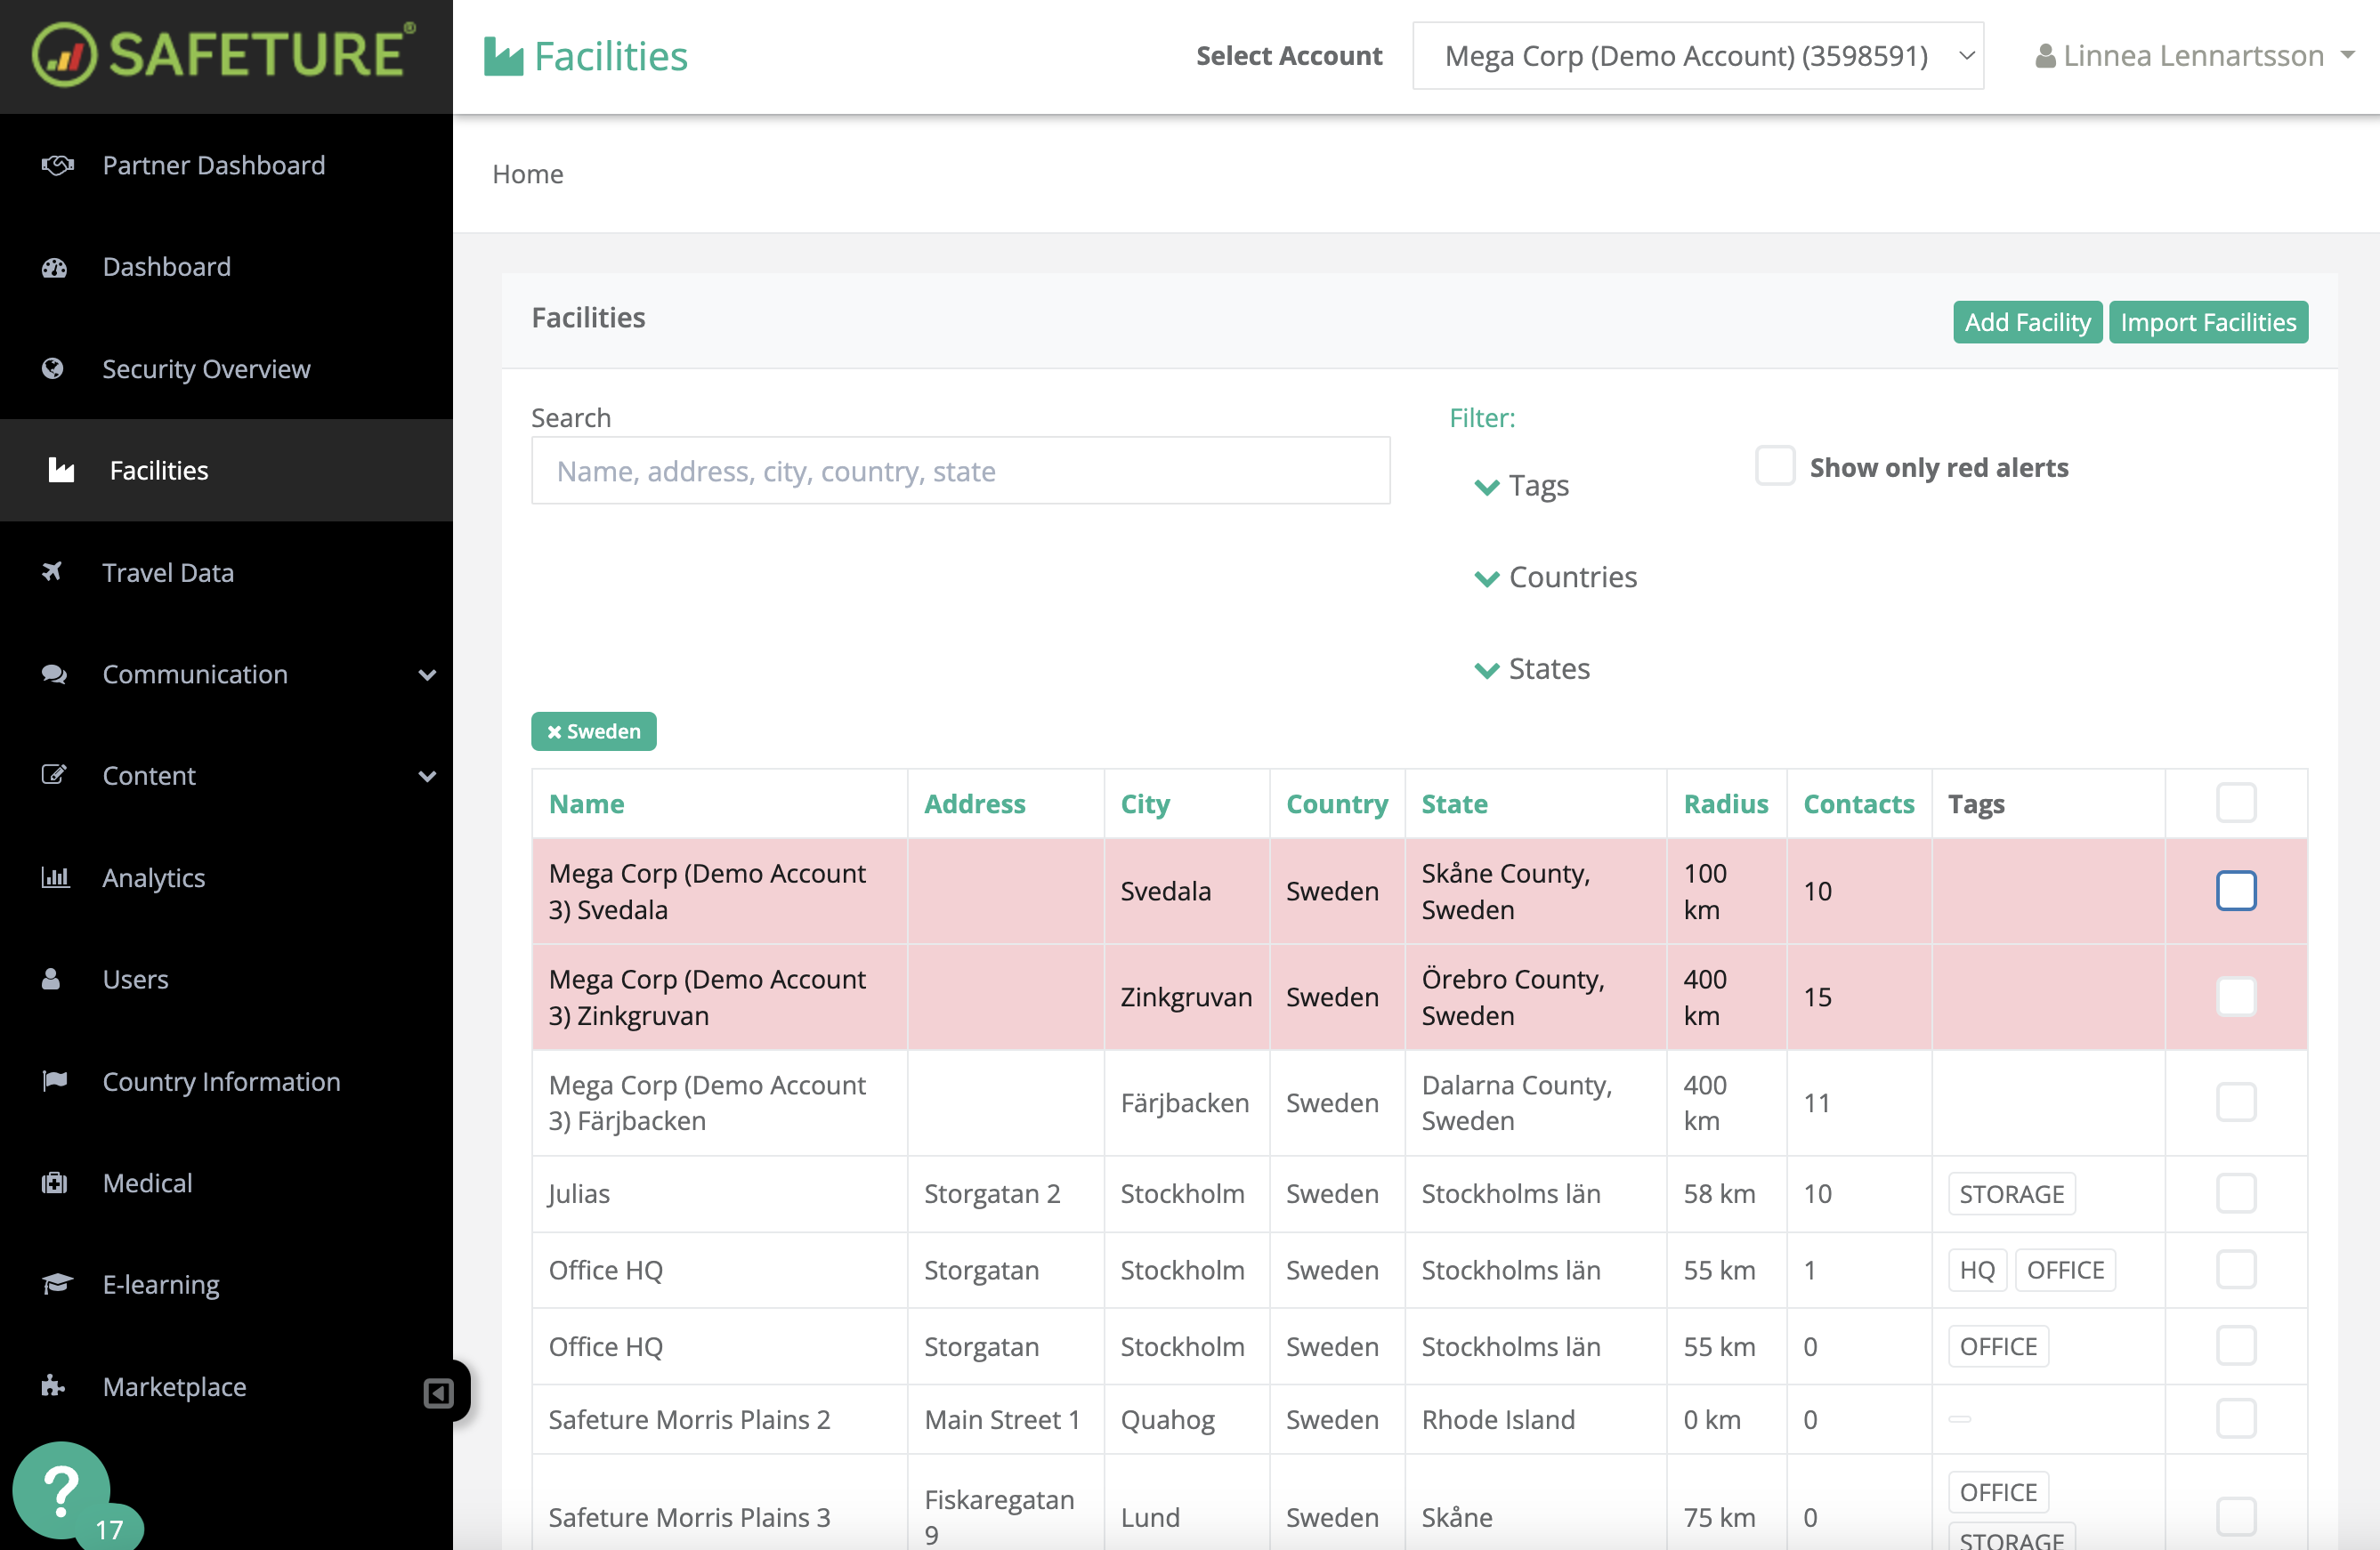
Task: Expand the Tags filter
Action: [x=1522, y=486]
